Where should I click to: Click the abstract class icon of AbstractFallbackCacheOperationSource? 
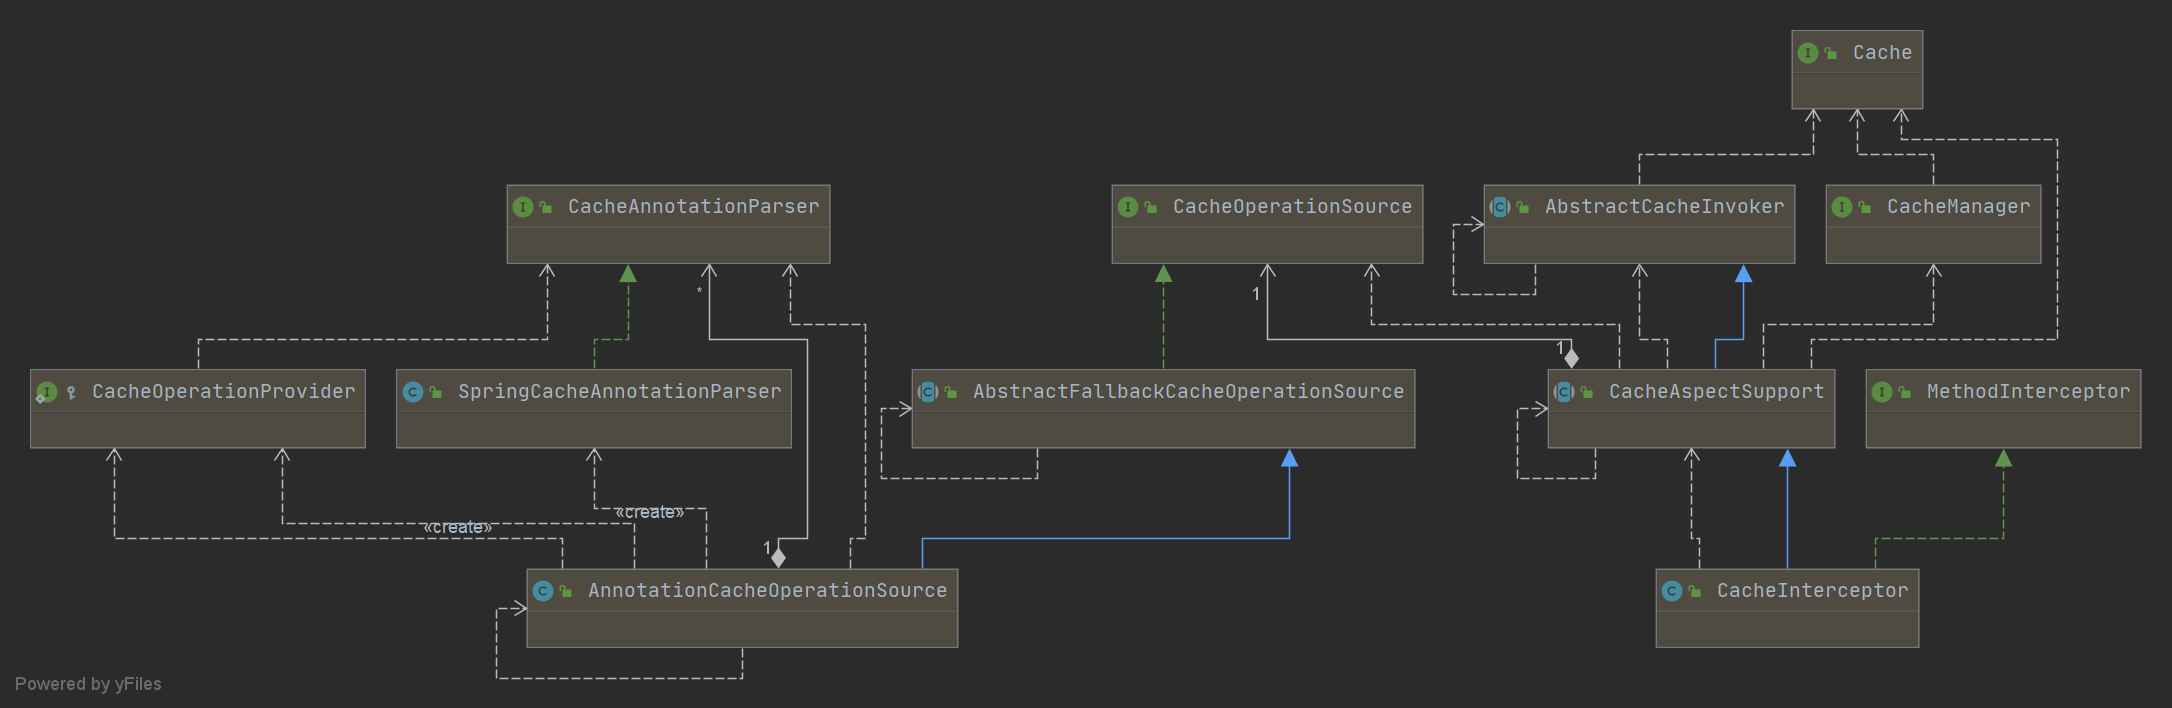click(x=928, y=392)
